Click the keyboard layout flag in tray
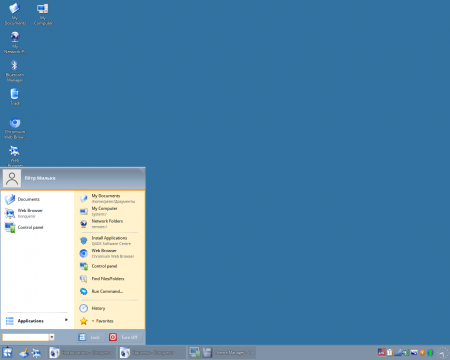The image size is (450, 360). point(381,352)
